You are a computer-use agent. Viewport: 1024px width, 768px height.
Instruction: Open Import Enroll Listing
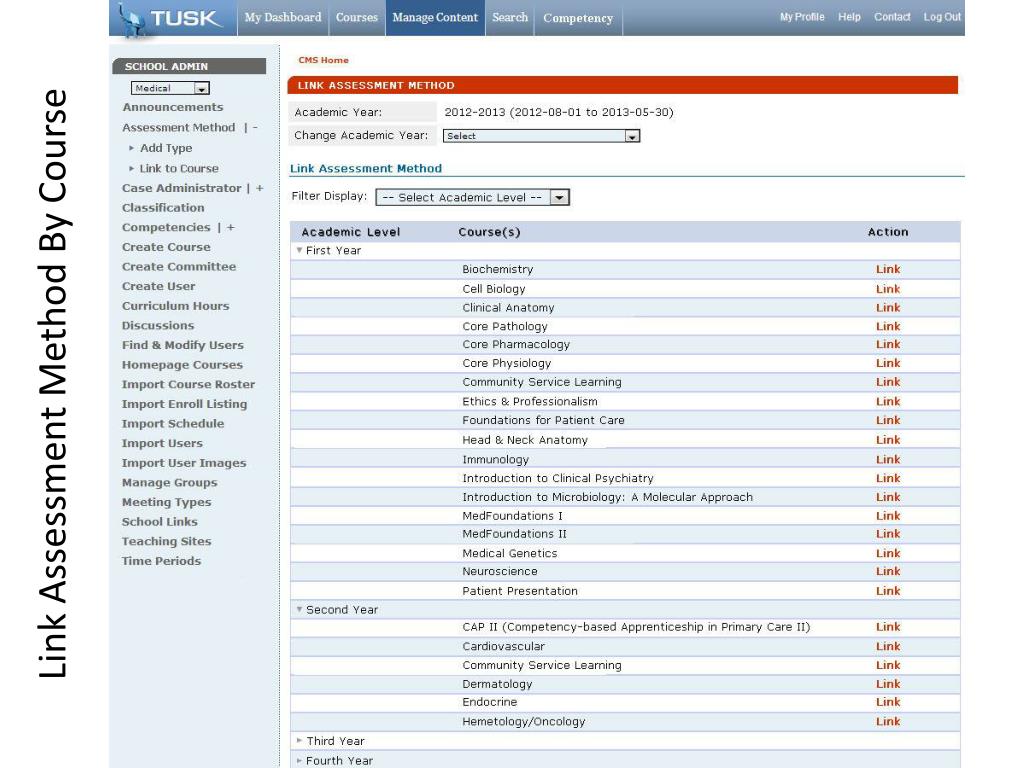(184, 404)
